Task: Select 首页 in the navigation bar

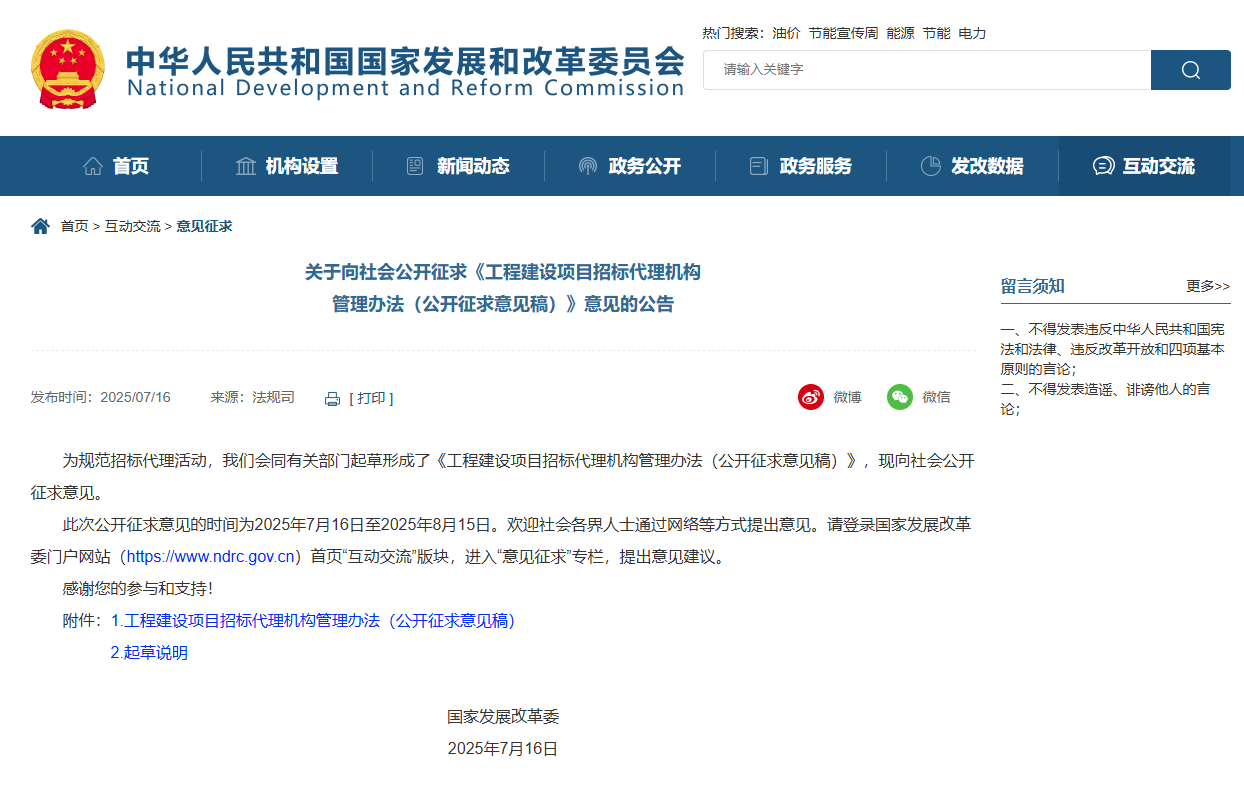Action: coord(130,166)
